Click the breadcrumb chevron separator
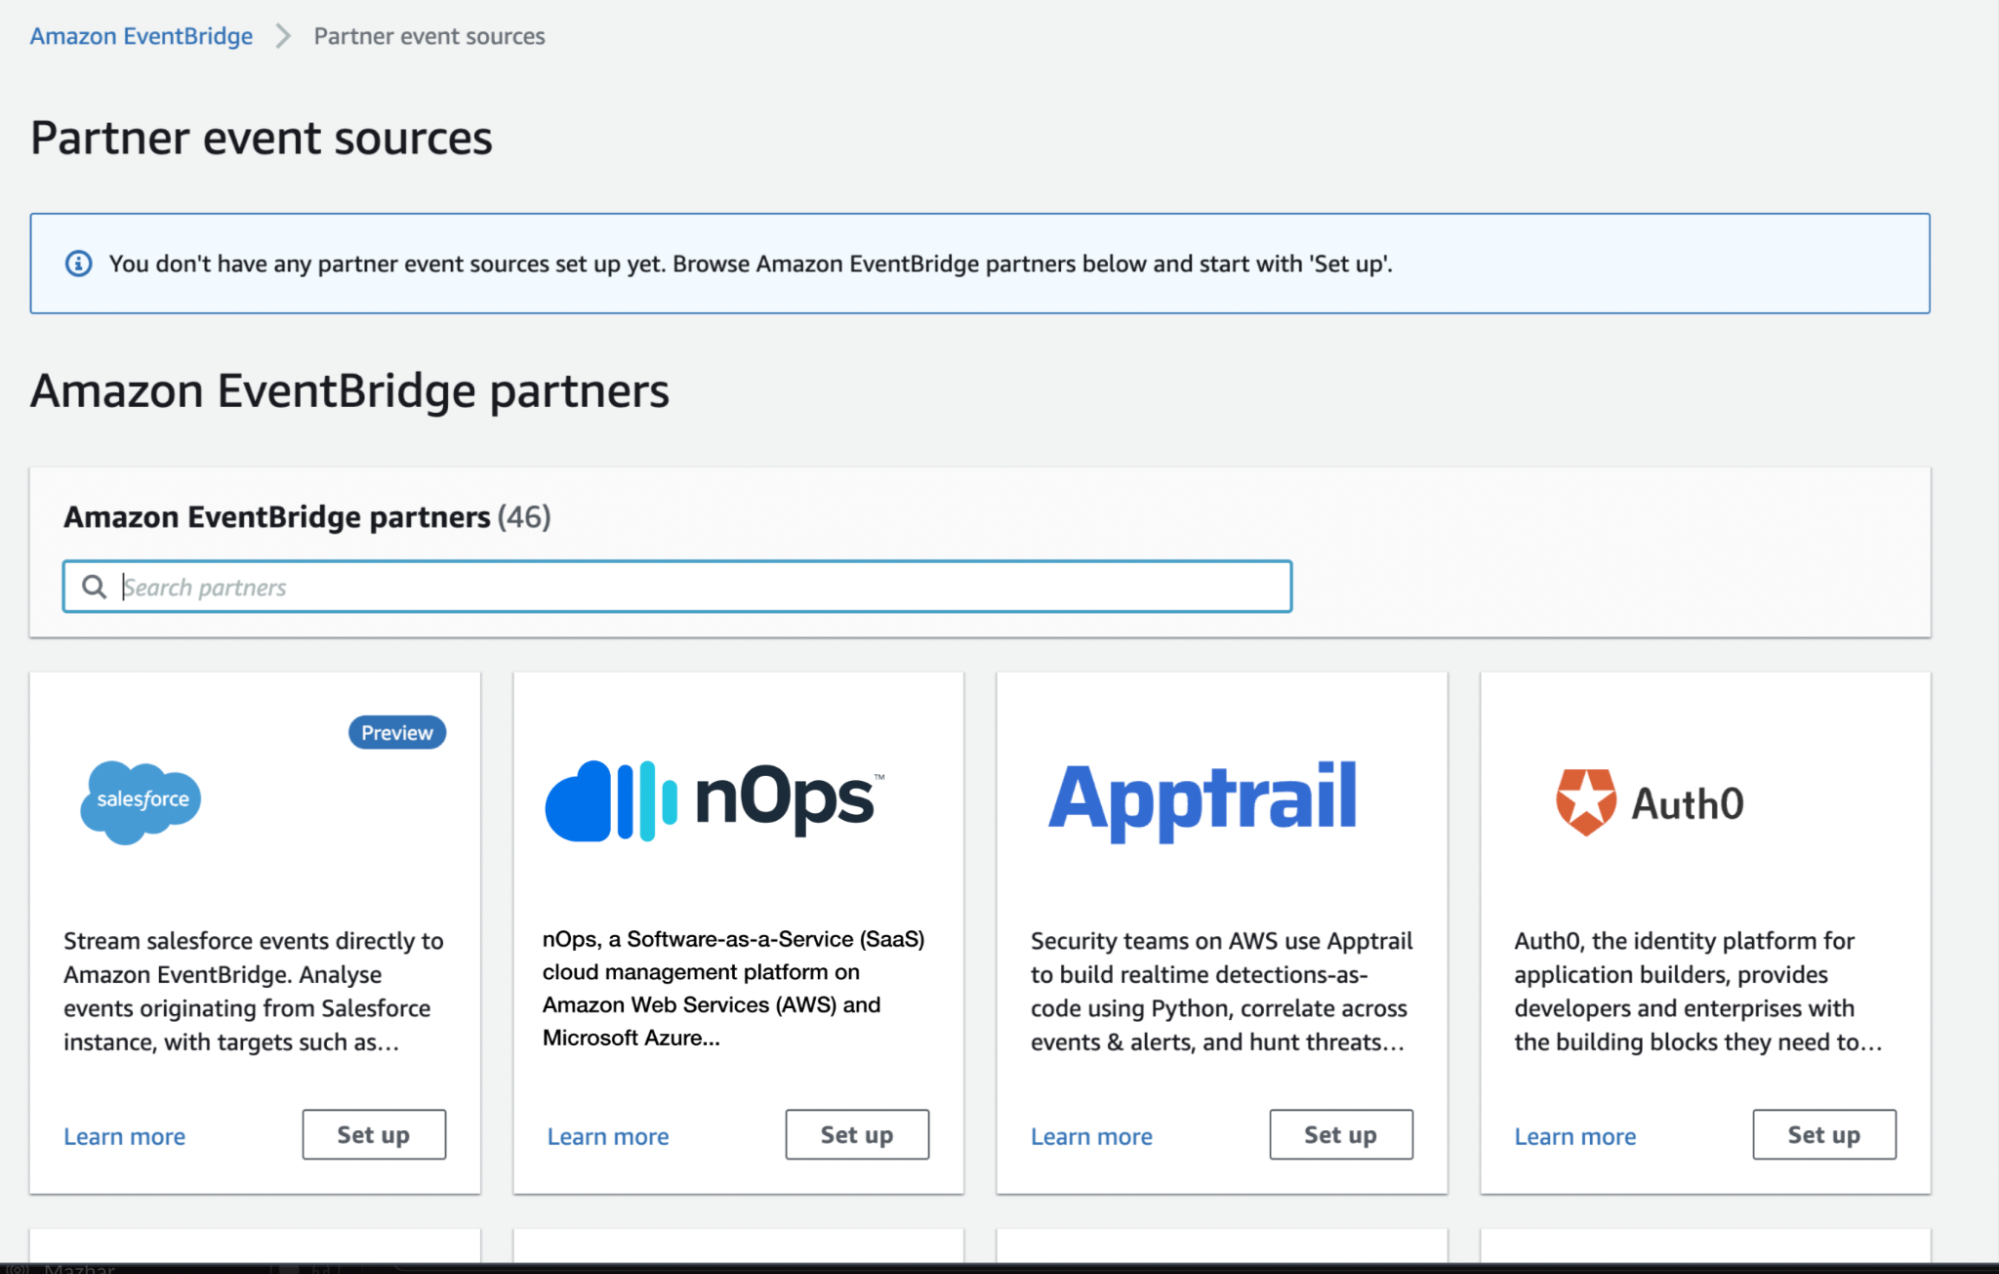This screenshot has width=1999, height=1274. point(283,35)
